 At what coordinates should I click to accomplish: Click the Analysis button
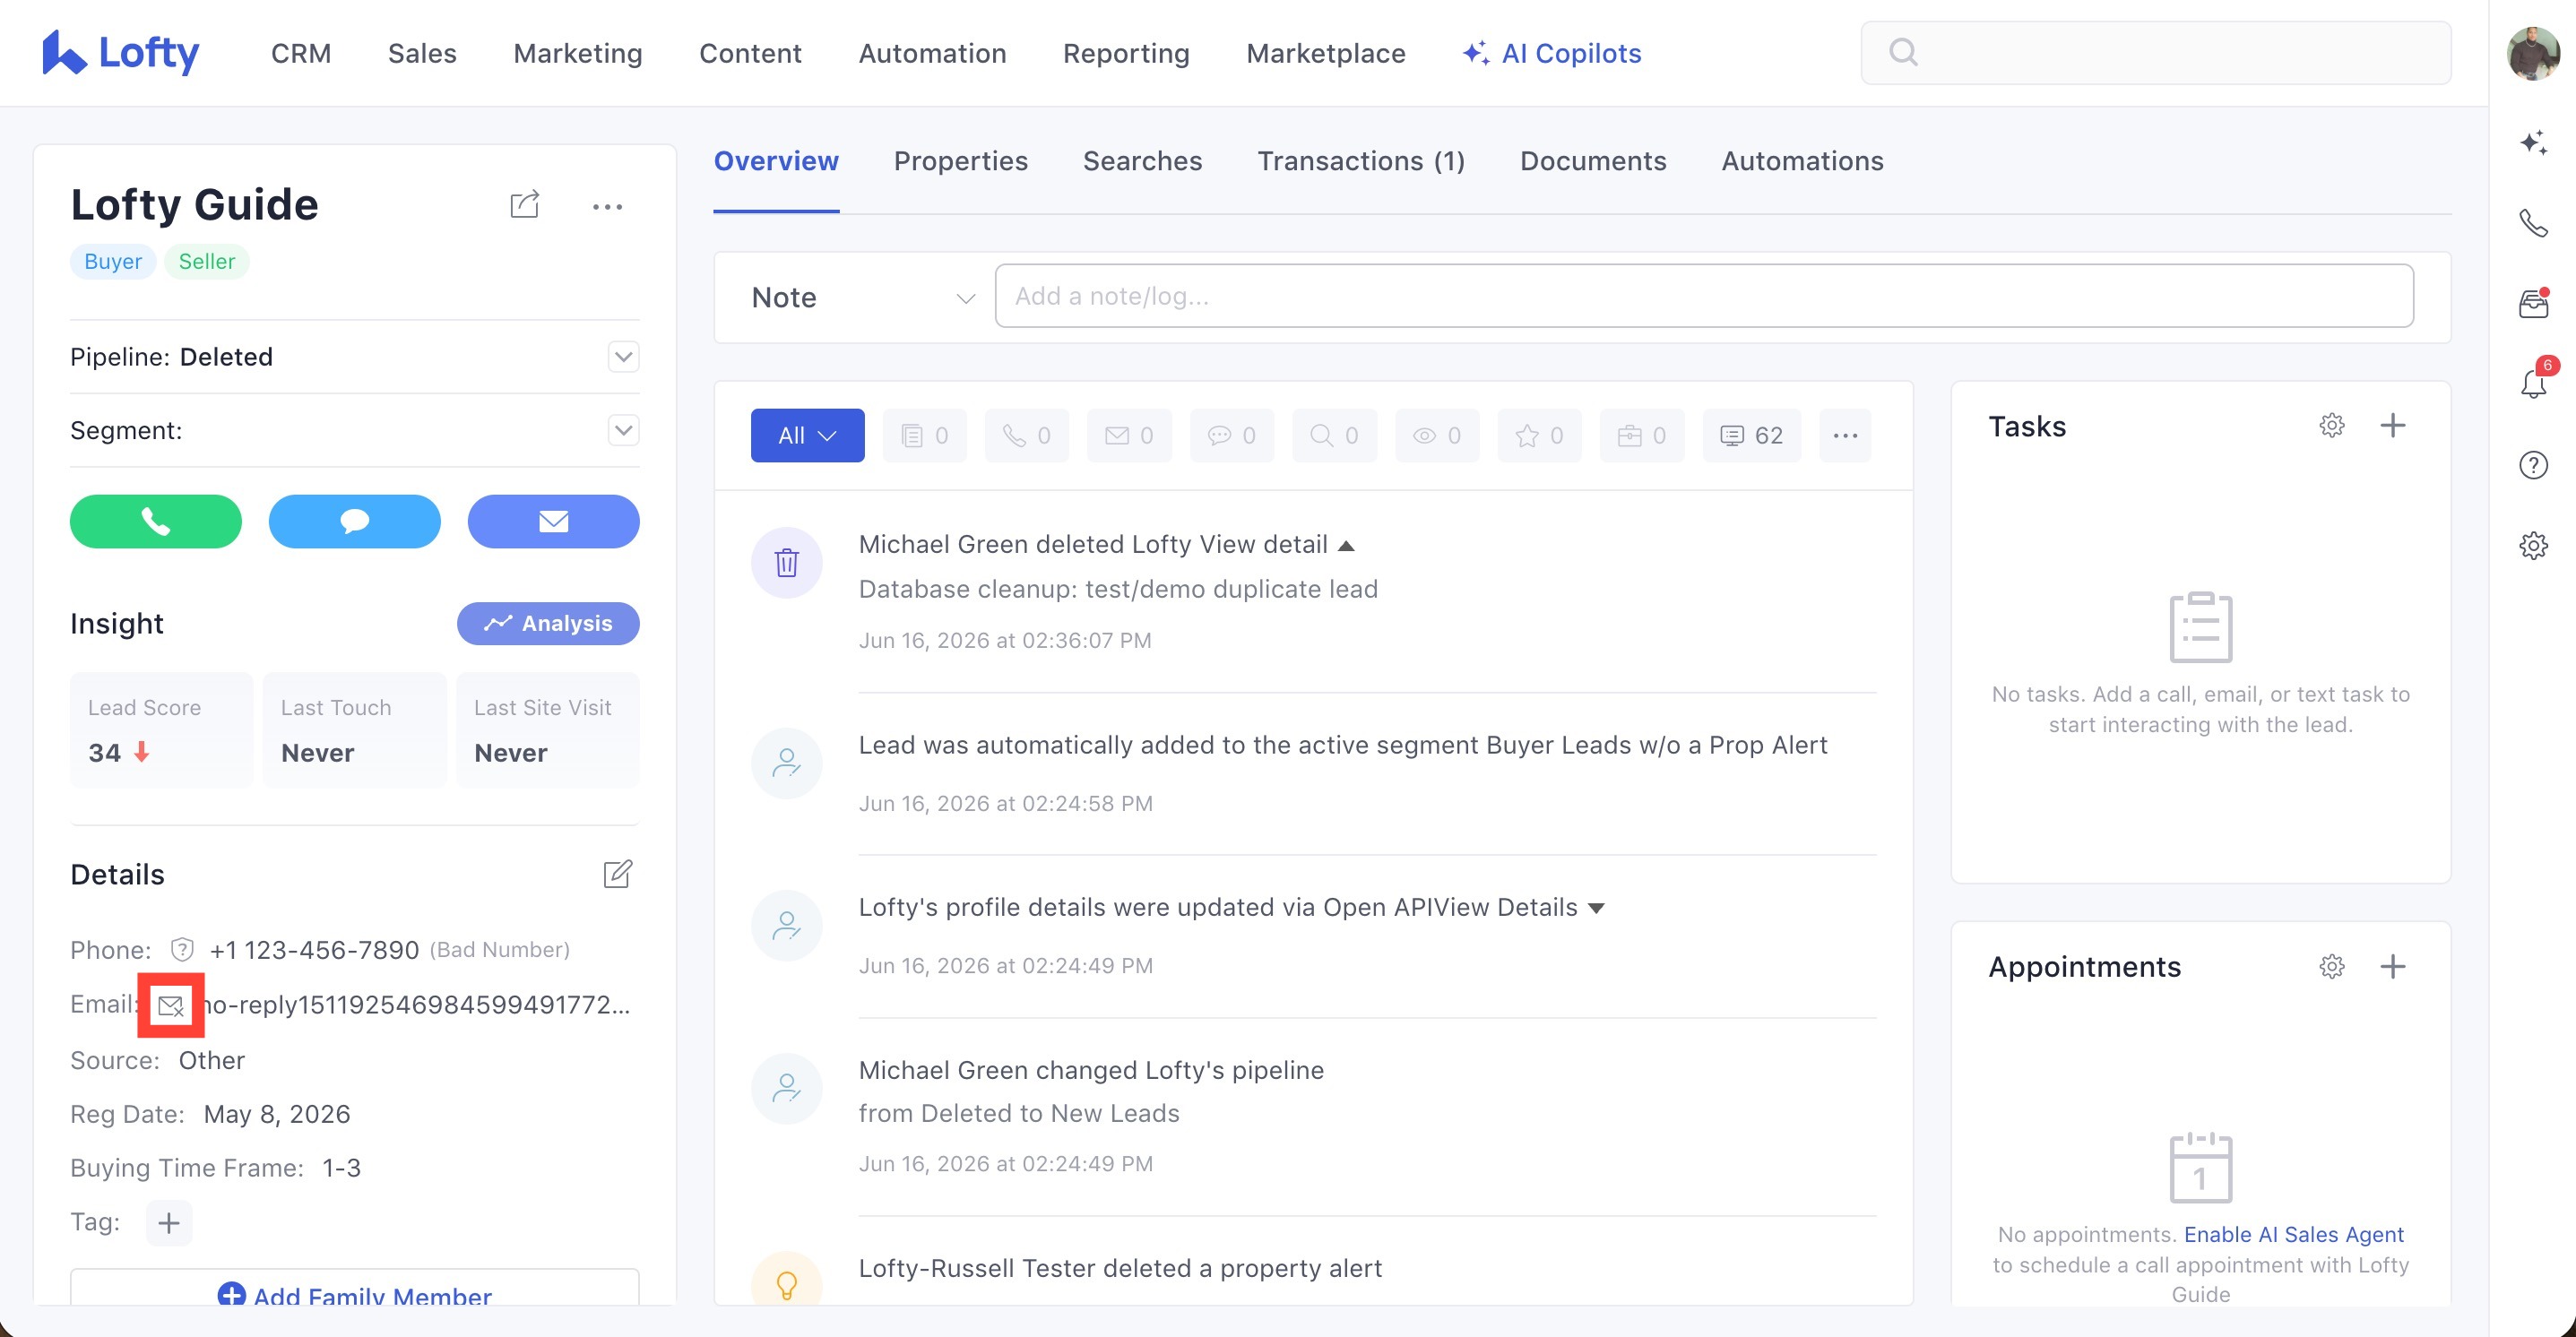(548, 623)
